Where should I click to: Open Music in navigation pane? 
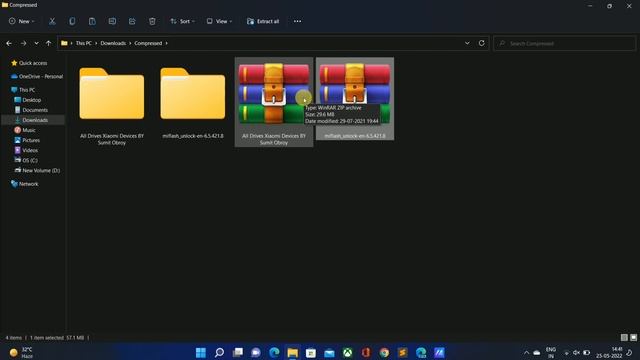(25, 130)
